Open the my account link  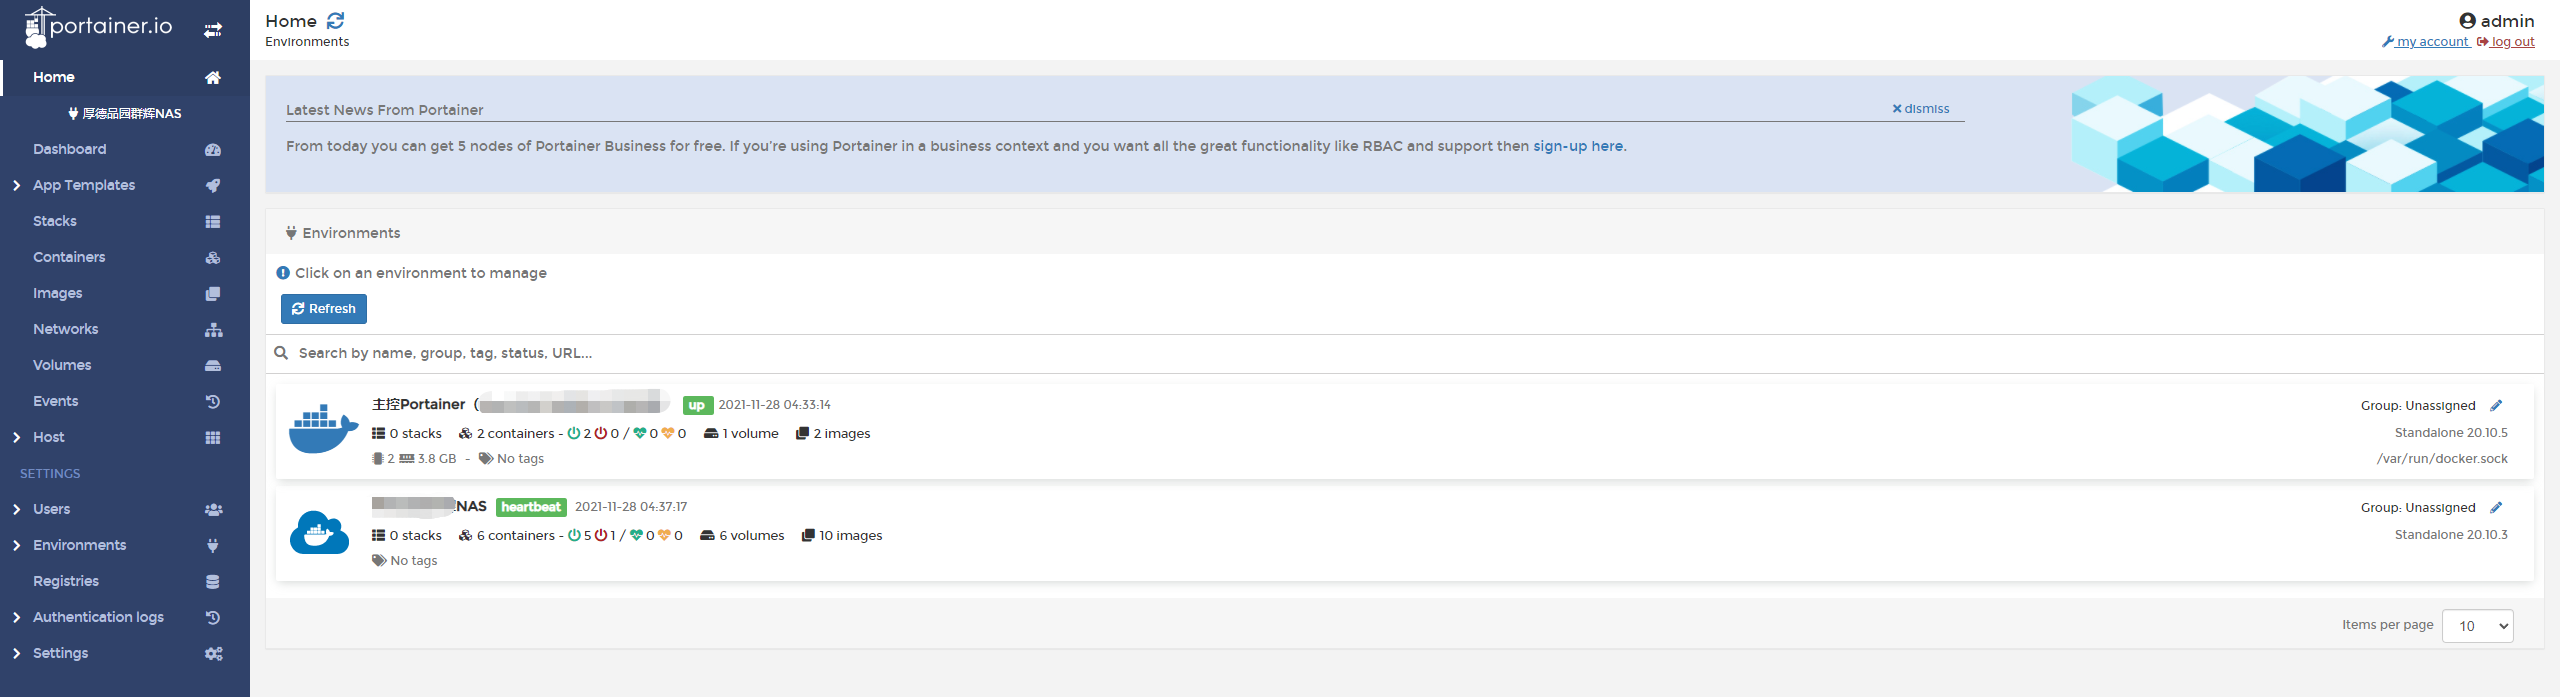click(2425, 42)
